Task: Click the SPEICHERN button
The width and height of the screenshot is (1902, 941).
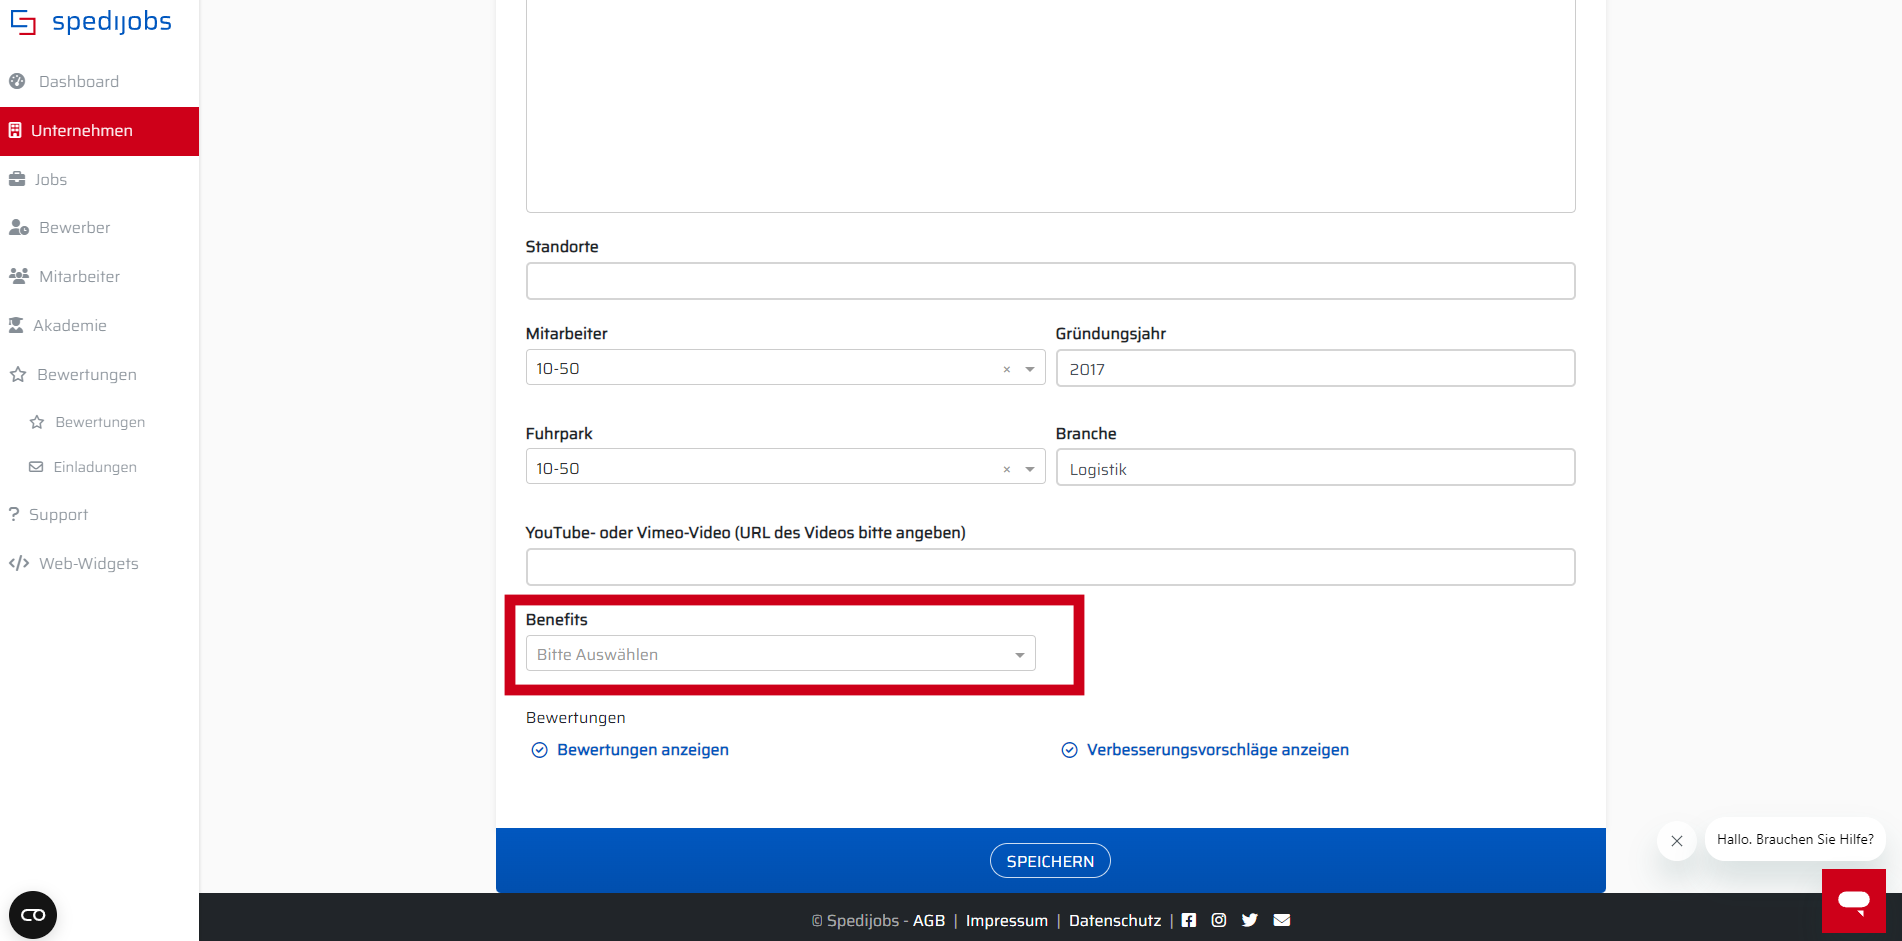Action: 1050,861
